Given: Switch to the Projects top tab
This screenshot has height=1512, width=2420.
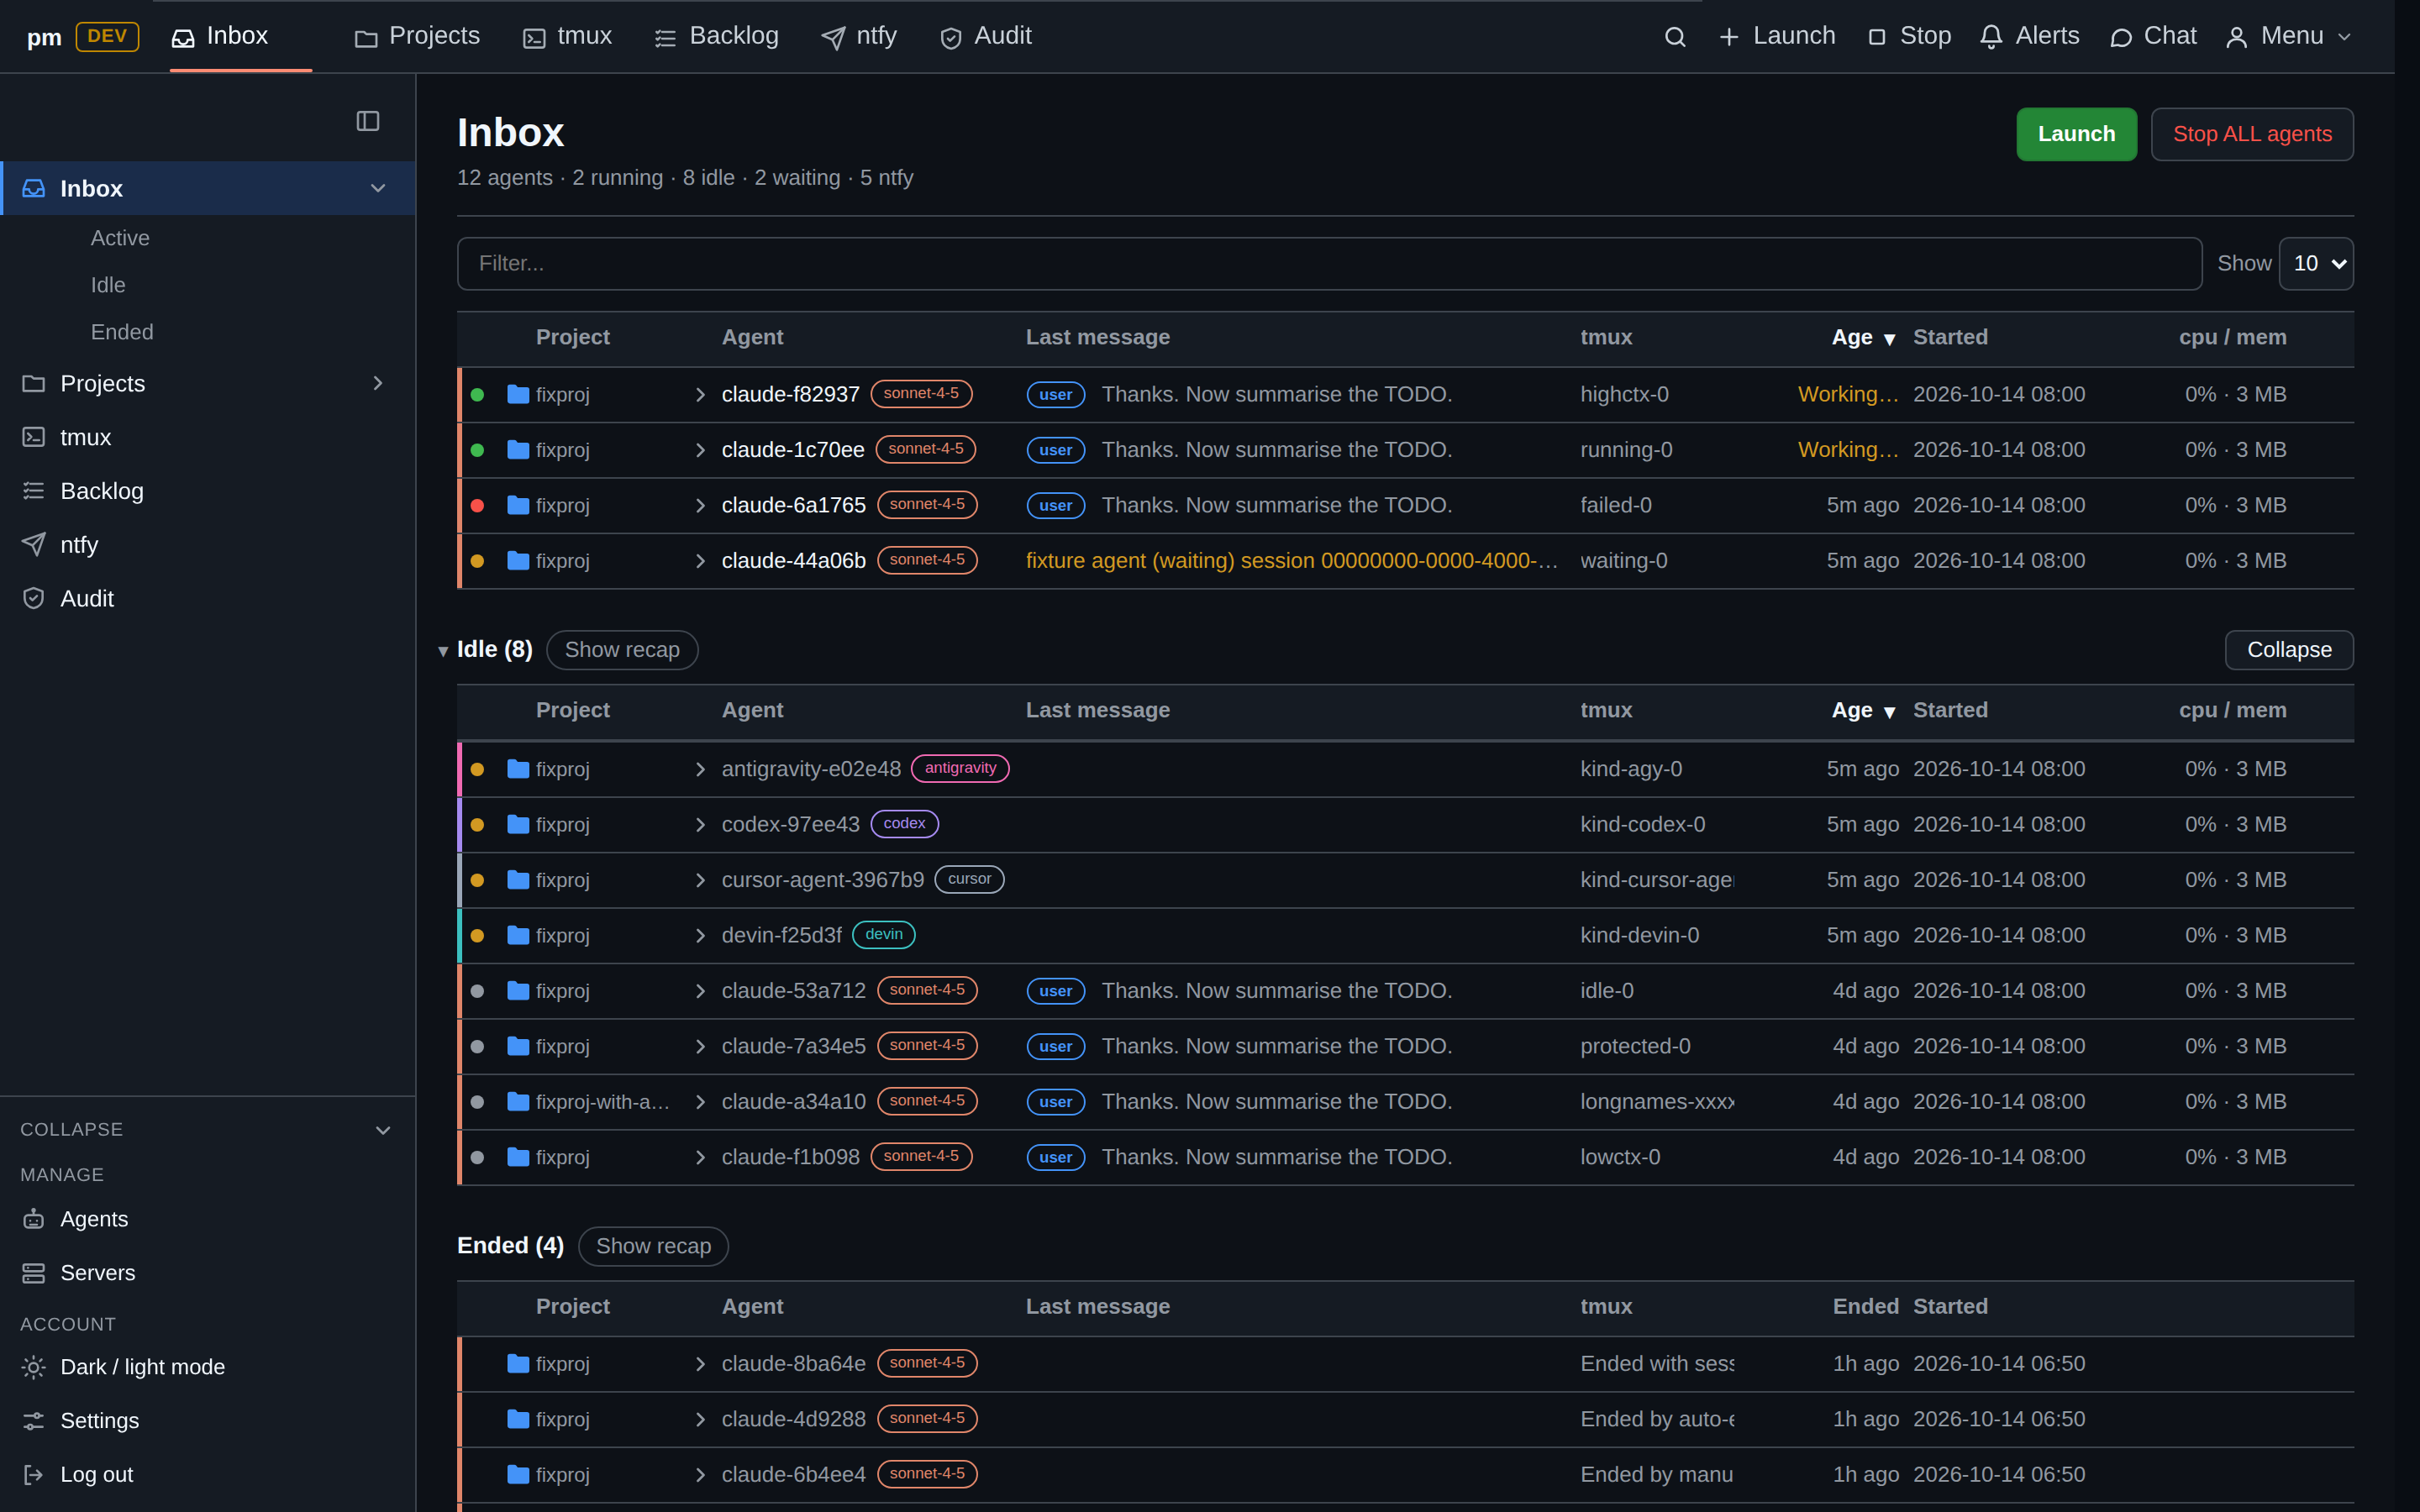Looking at the screenshot, I should [418, 36].
